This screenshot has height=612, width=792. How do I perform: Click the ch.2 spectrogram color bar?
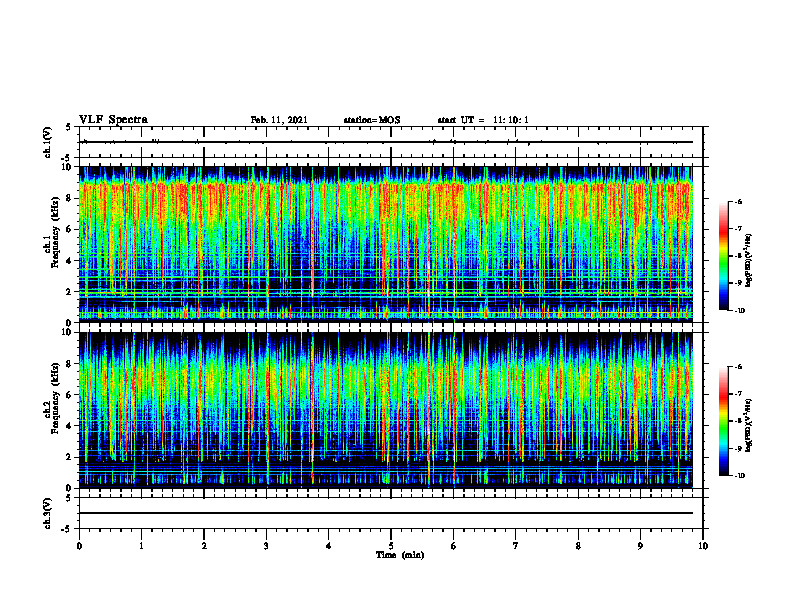point(723,421)
